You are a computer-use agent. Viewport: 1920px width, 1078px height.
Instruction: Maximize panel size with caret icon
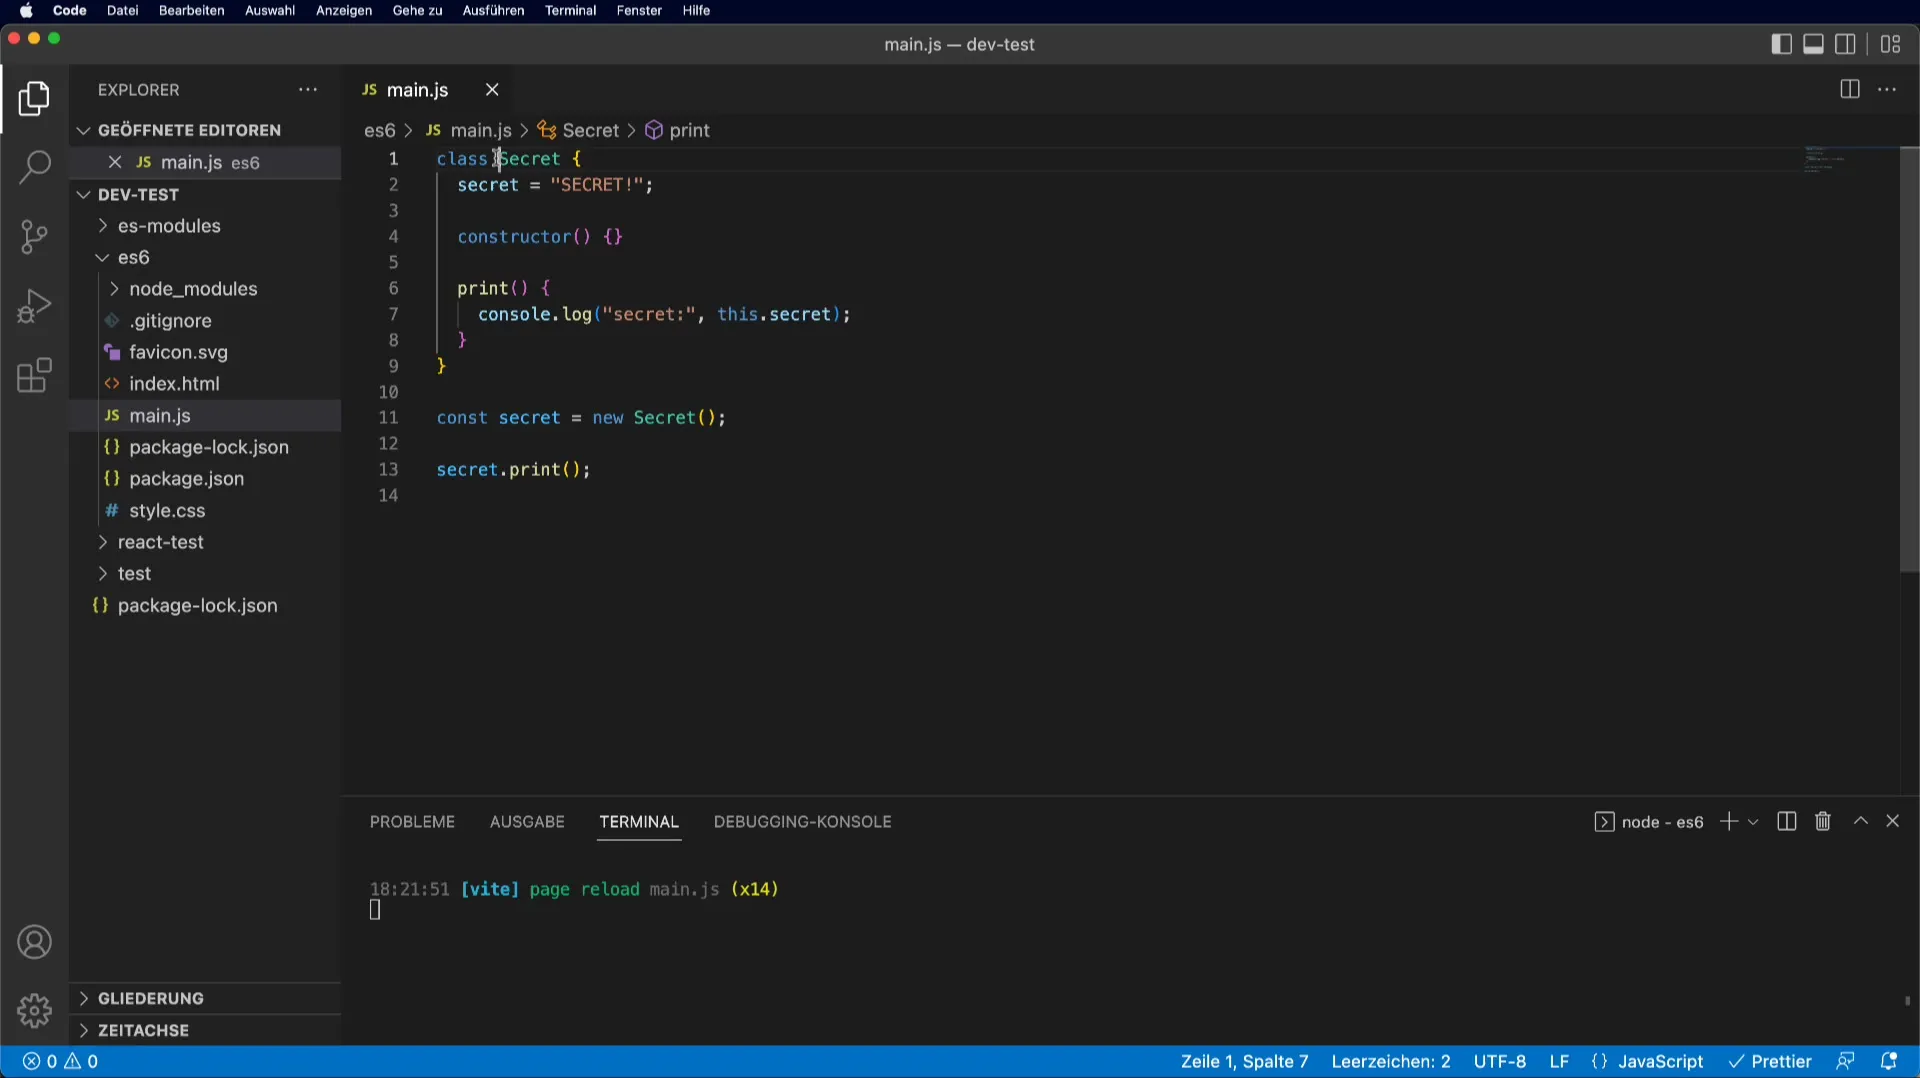1861,821
